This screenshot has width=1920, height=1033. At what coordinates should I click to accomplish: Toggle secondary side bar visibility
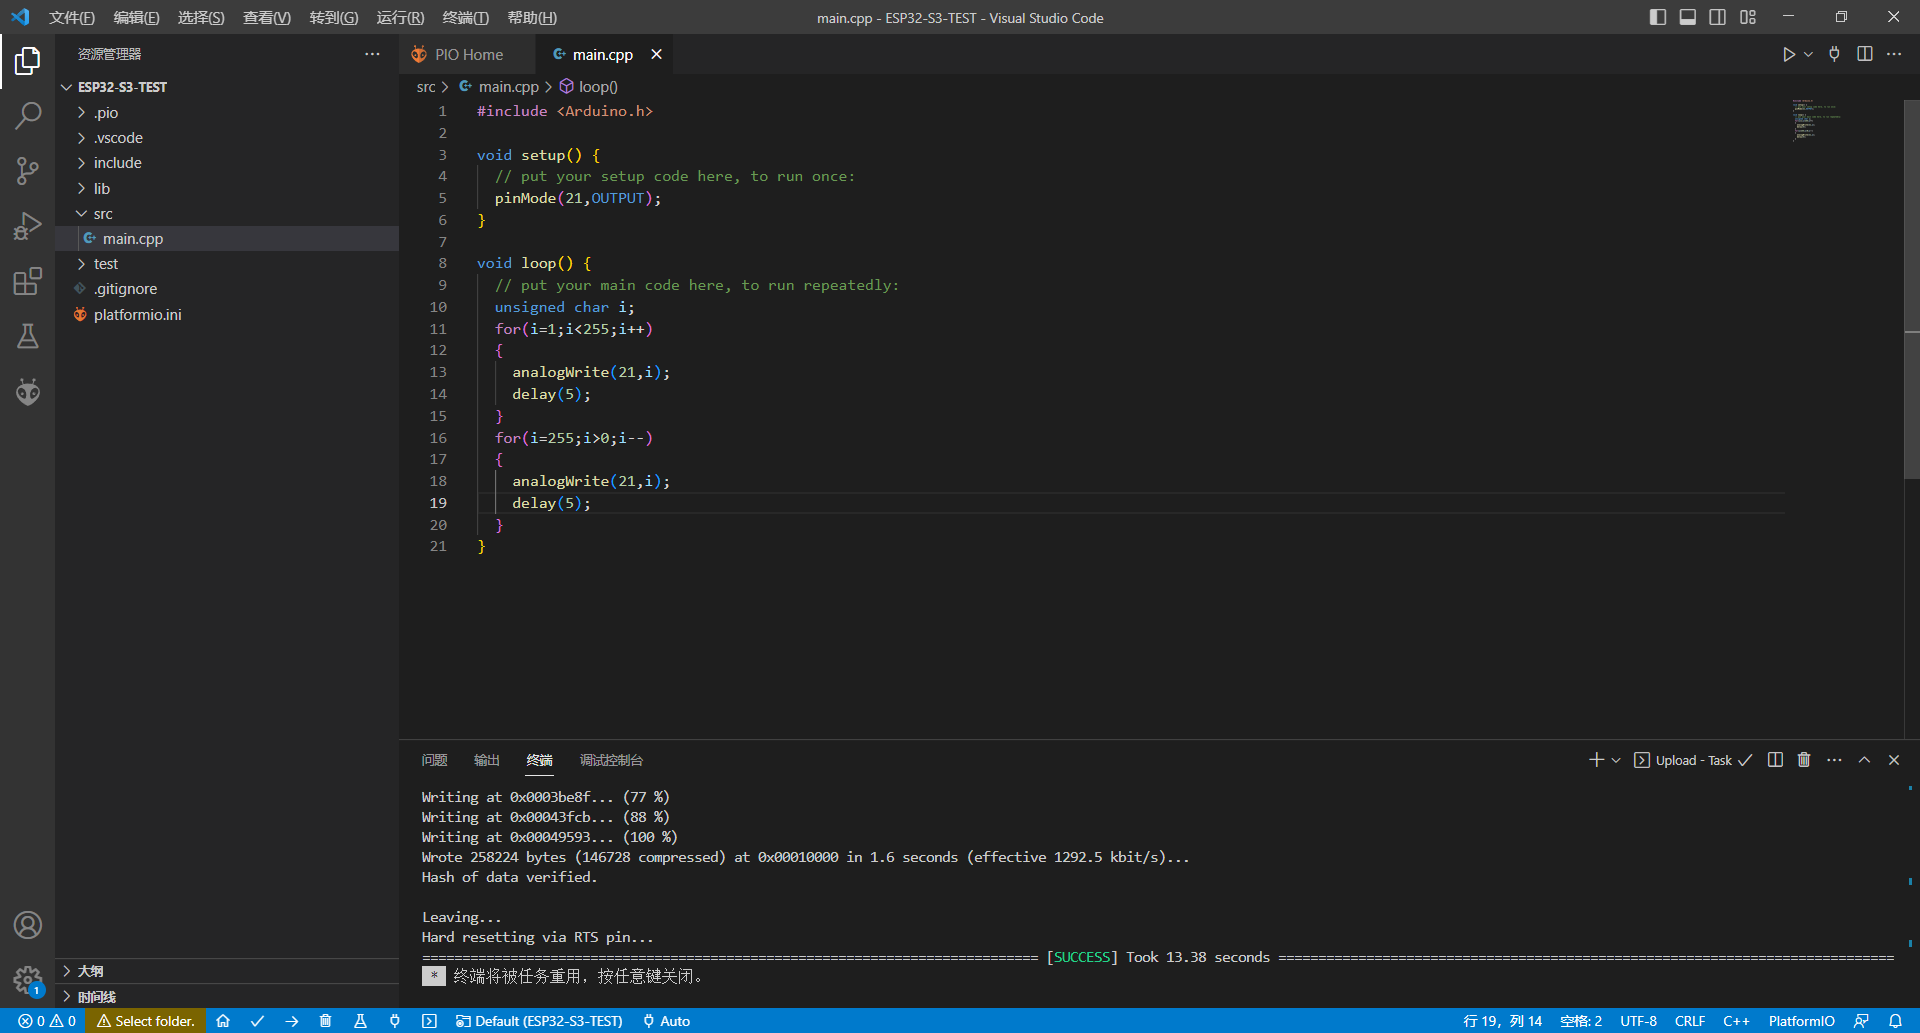1718,17
